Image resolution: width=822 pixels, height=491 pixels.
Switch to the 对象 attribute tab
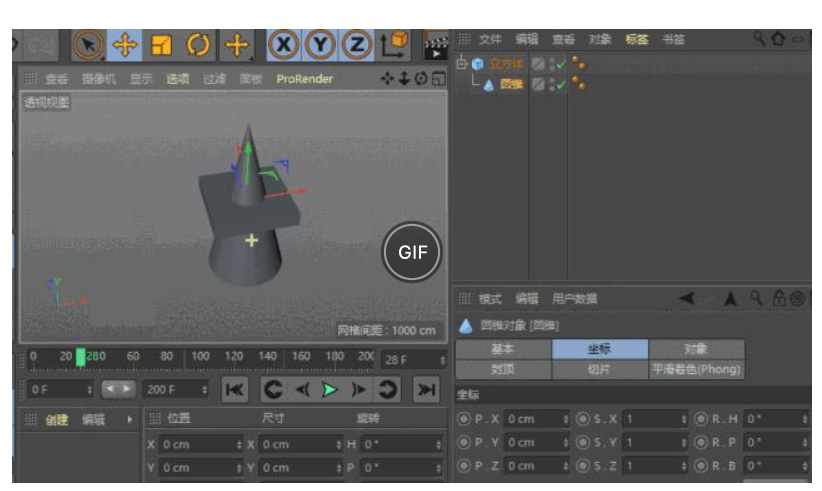pyautogui.click(x=696, y=349)
